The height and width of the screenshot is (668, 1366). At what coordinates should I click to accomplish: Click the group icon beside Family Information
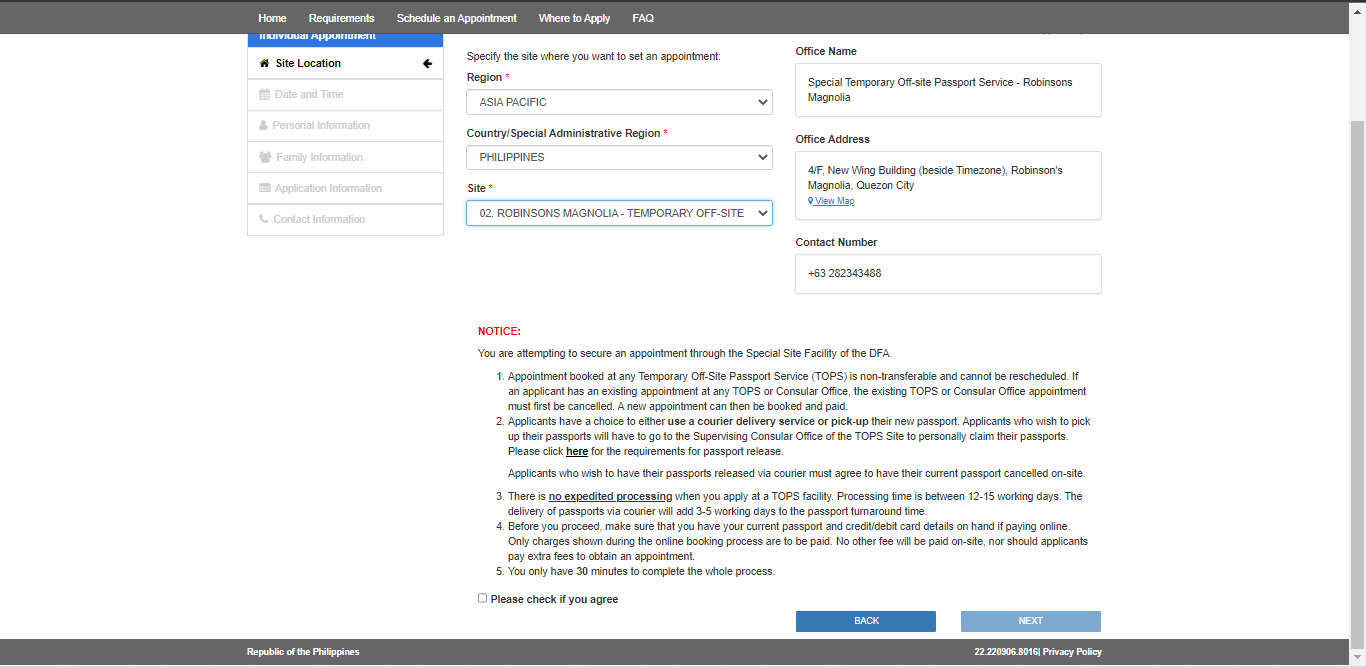[x=265, y=158]
